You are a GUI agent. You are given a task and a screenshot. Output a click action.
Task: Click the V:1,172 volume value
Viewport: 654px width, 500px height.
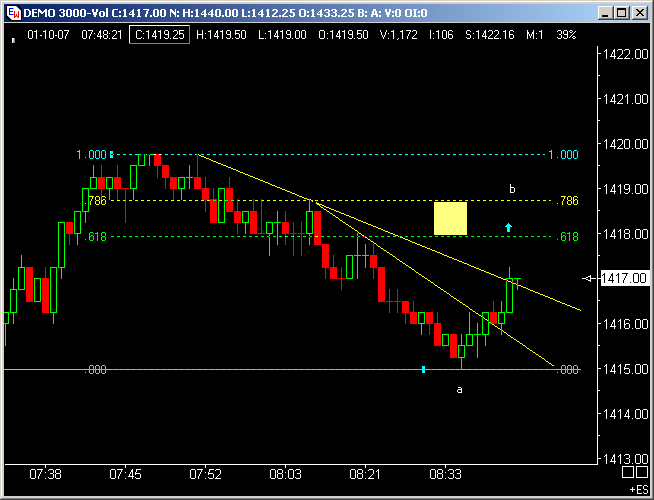pyautogui.click(x=398, y=35)
